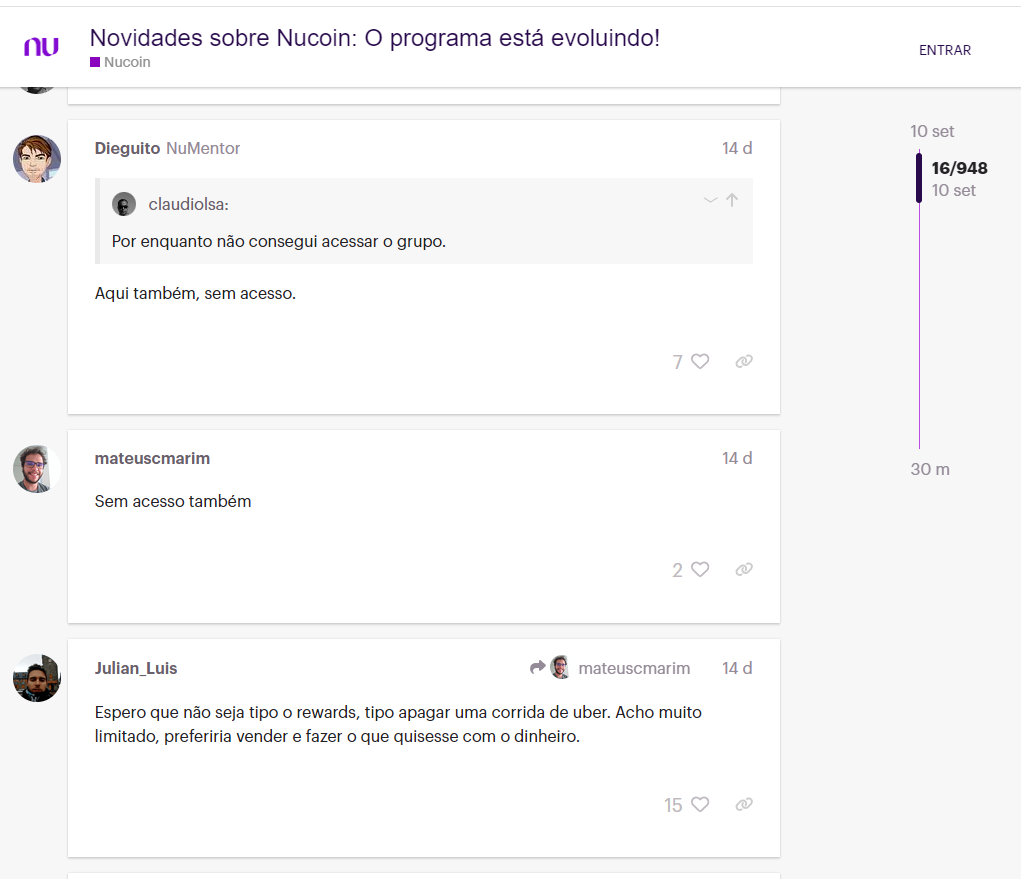
Task: Open the Nubank logo home link
Action: coord(41,47)
